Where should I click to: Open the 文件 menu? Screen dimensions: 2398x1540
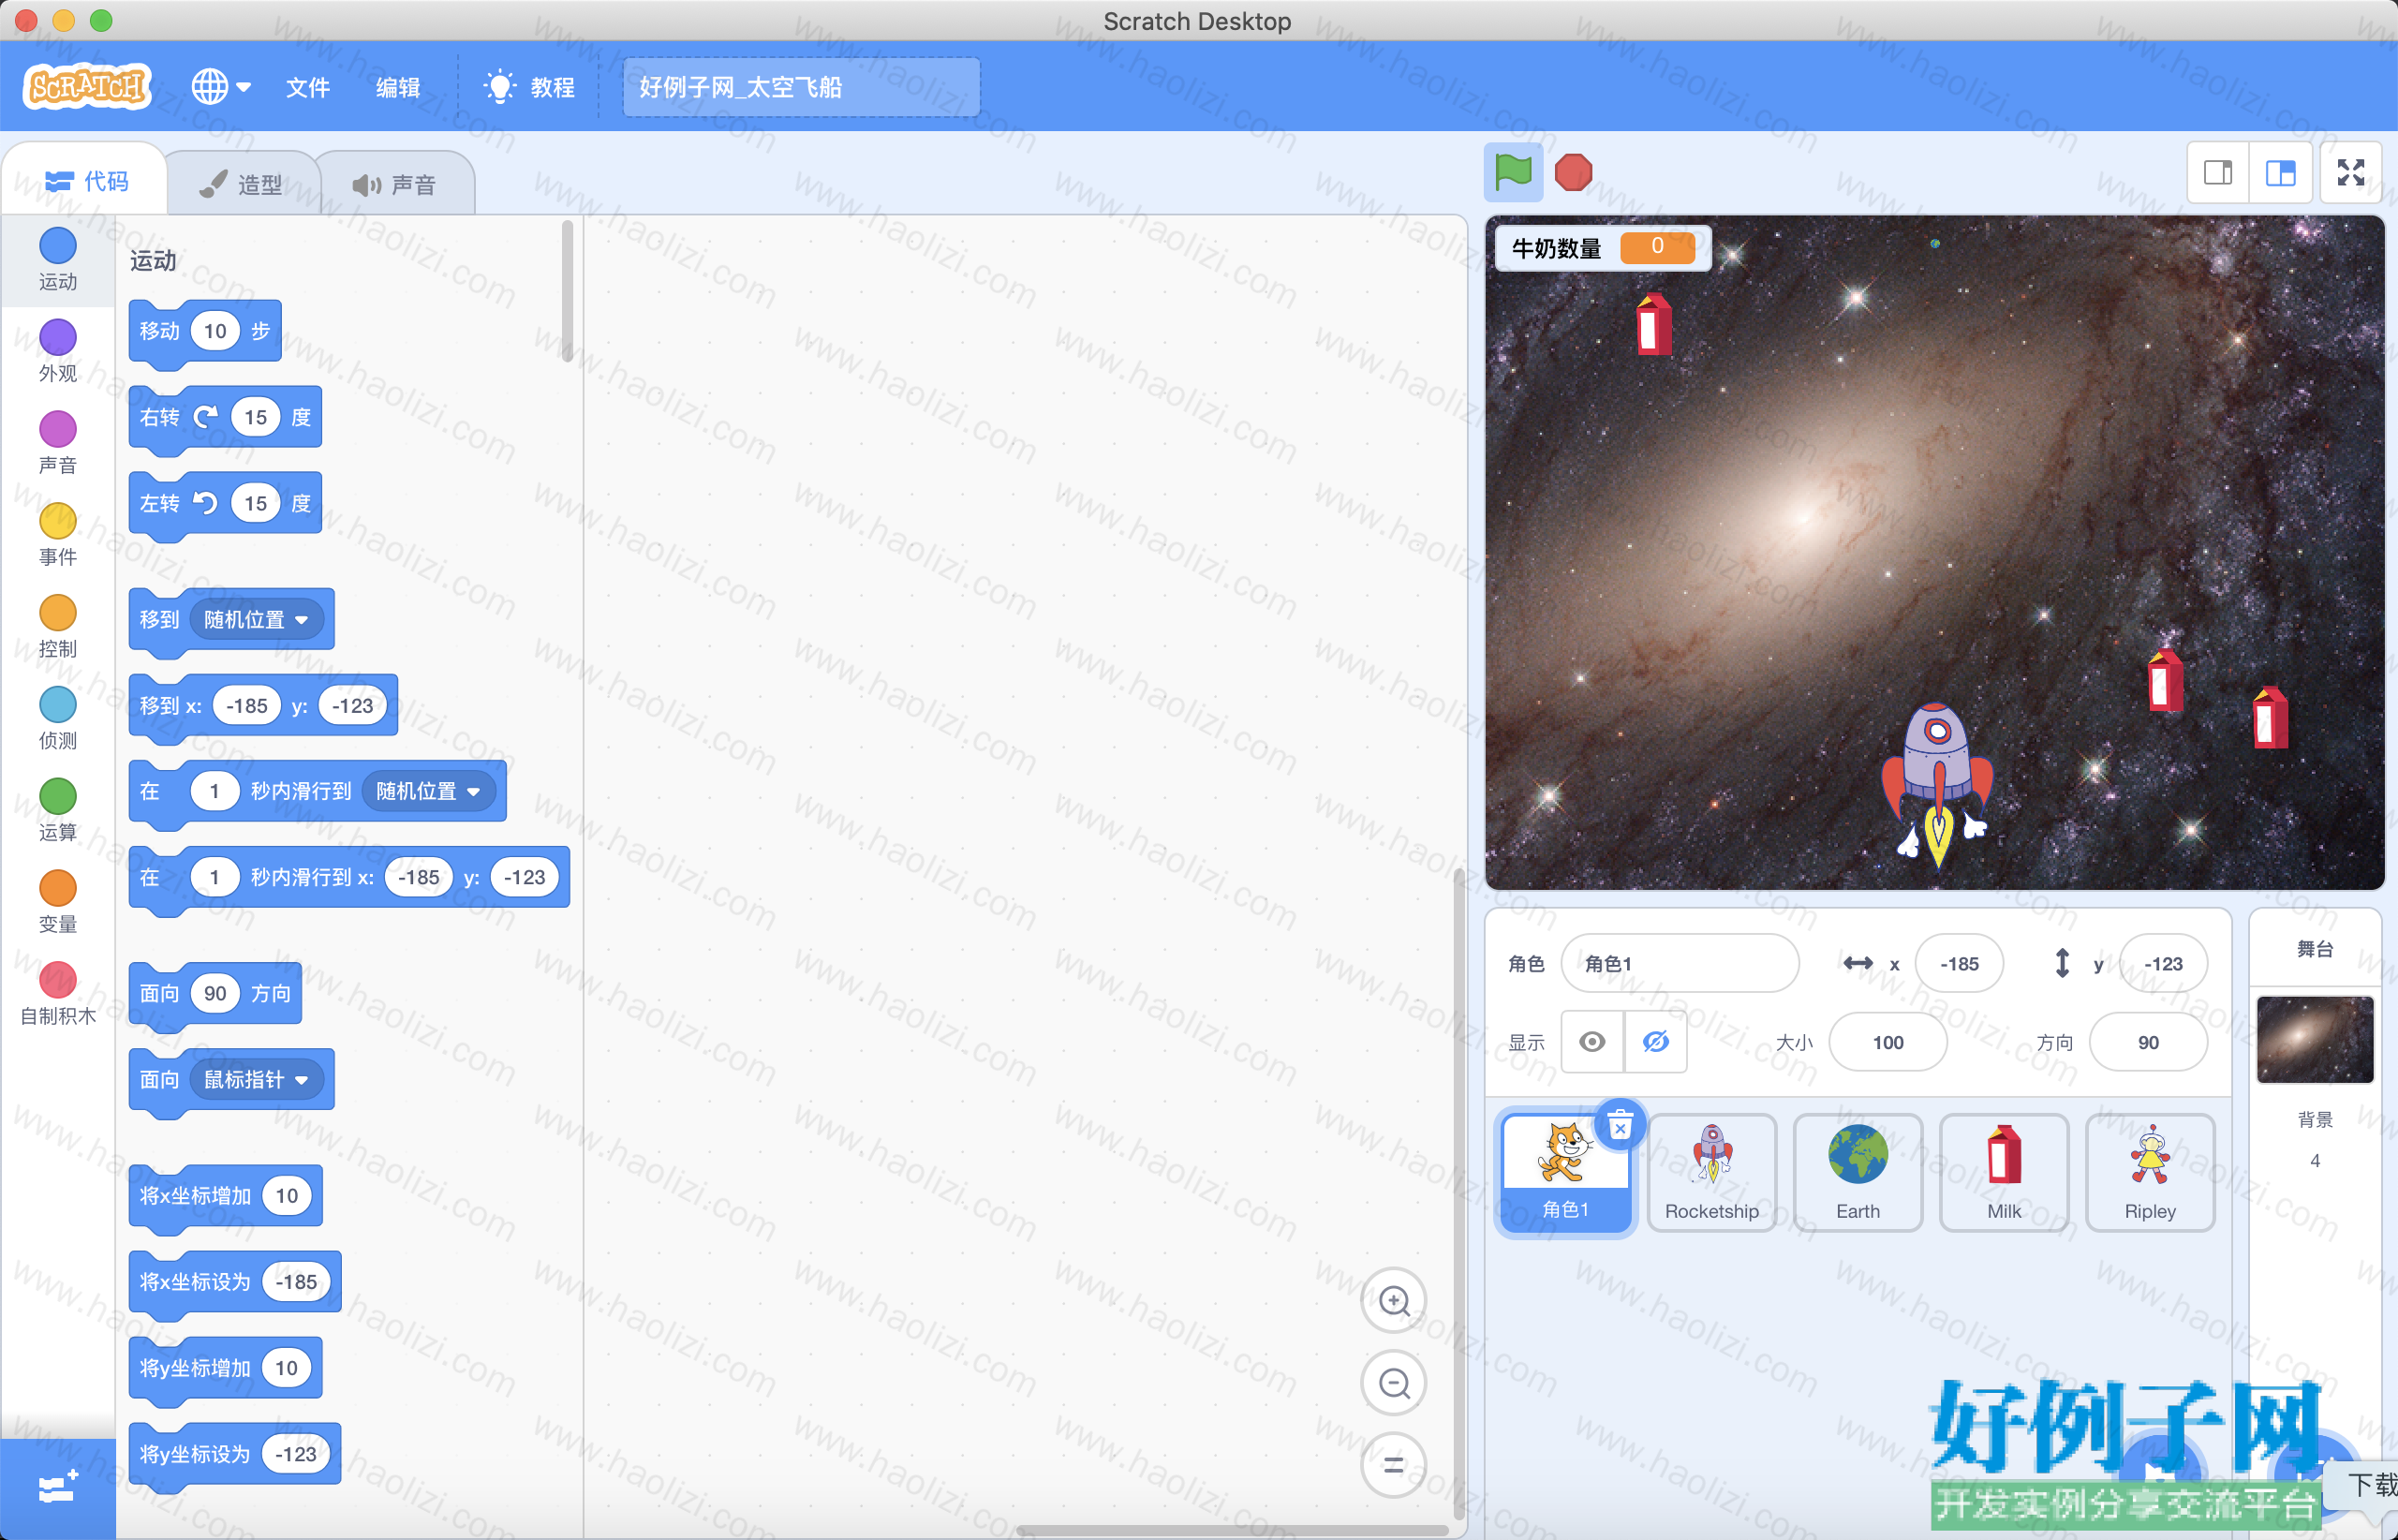click(308, 87)
